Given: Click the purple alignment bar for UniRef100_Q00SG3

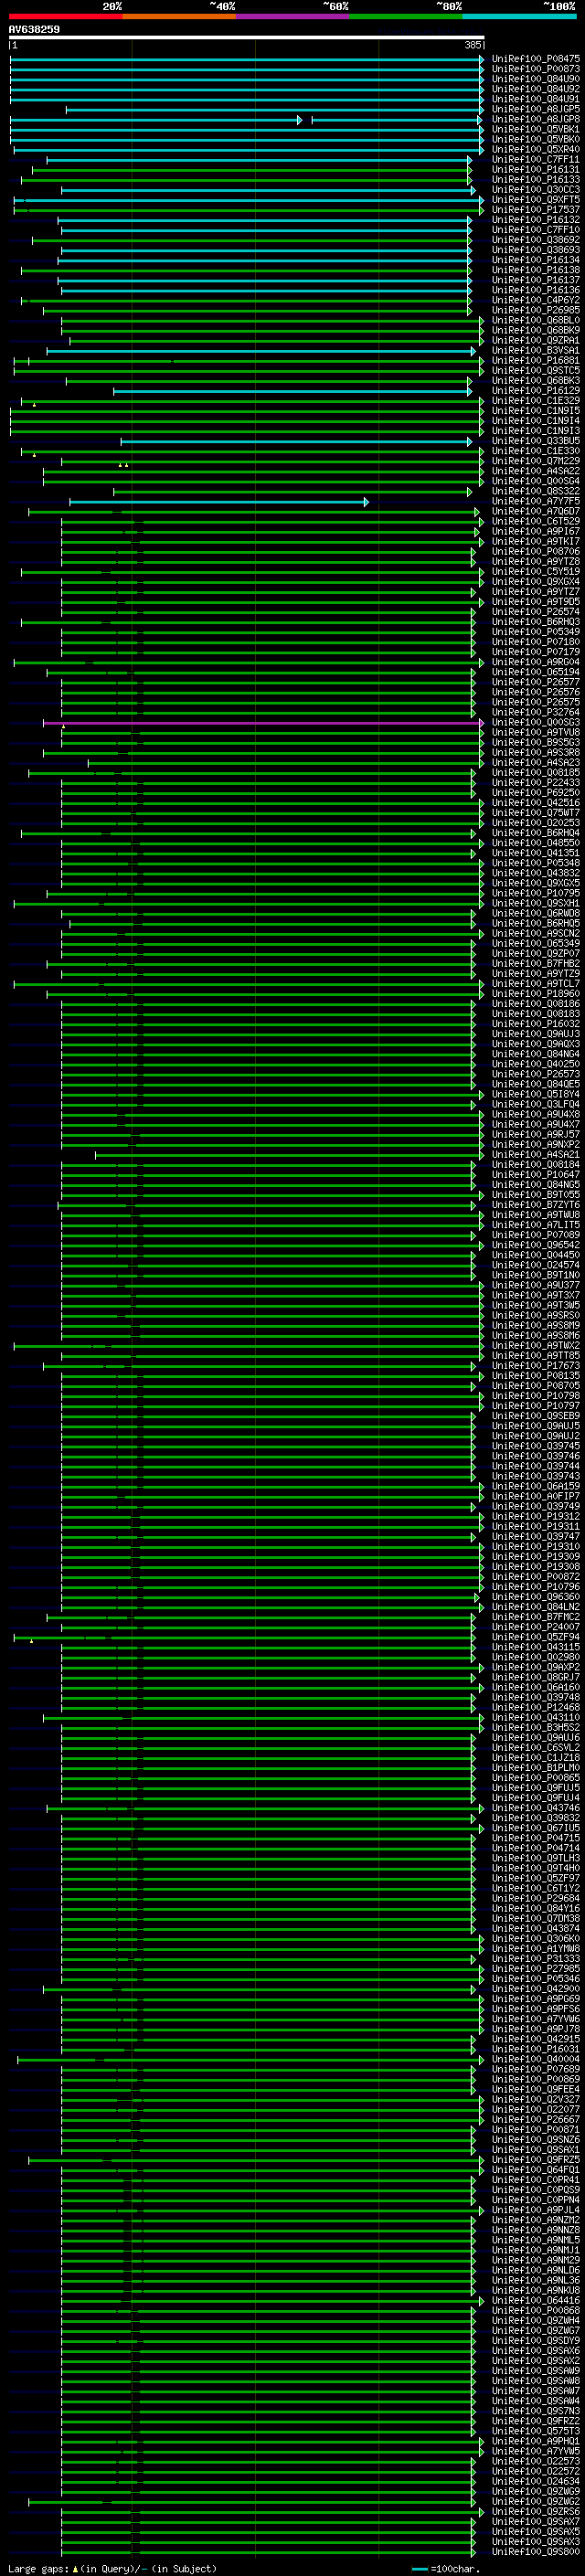Looking at the screenshot, I should (x=264, y=723).
